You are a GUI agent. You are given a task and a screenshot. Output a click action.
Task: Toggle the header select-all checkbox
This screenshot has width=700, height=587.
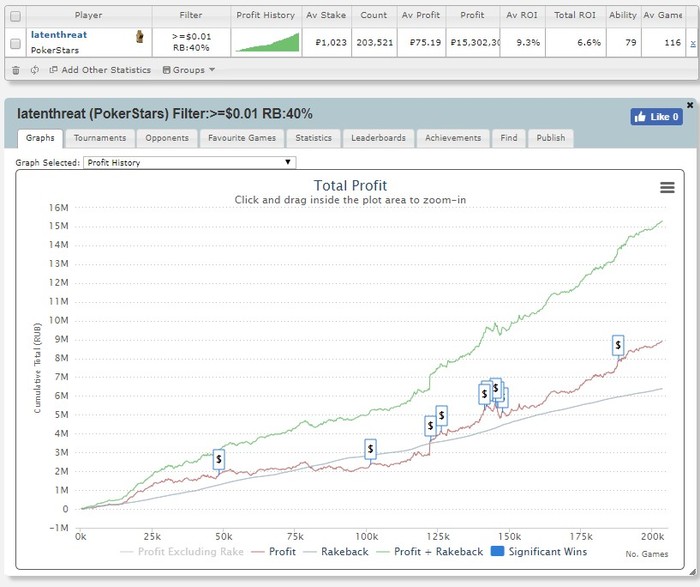click(16, 17)
